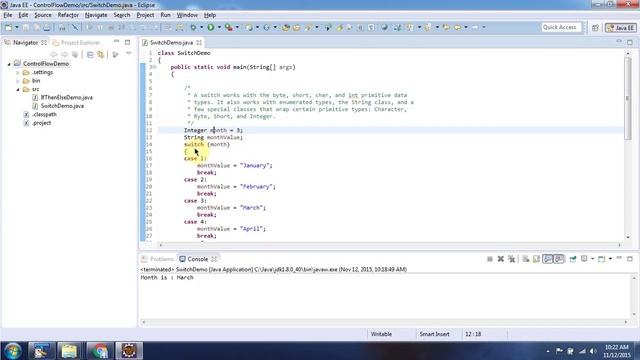Expand the bin folder
Image resolution: width=640 pixels, height=360 pixels.
click(x=18, y=81)
